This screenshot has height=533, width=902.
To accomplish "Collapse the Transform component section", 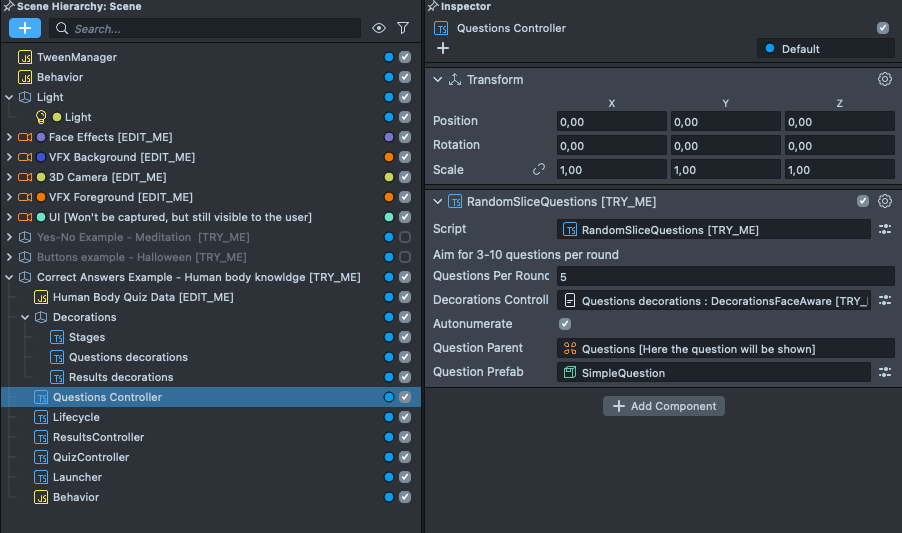I will [437, 80].
